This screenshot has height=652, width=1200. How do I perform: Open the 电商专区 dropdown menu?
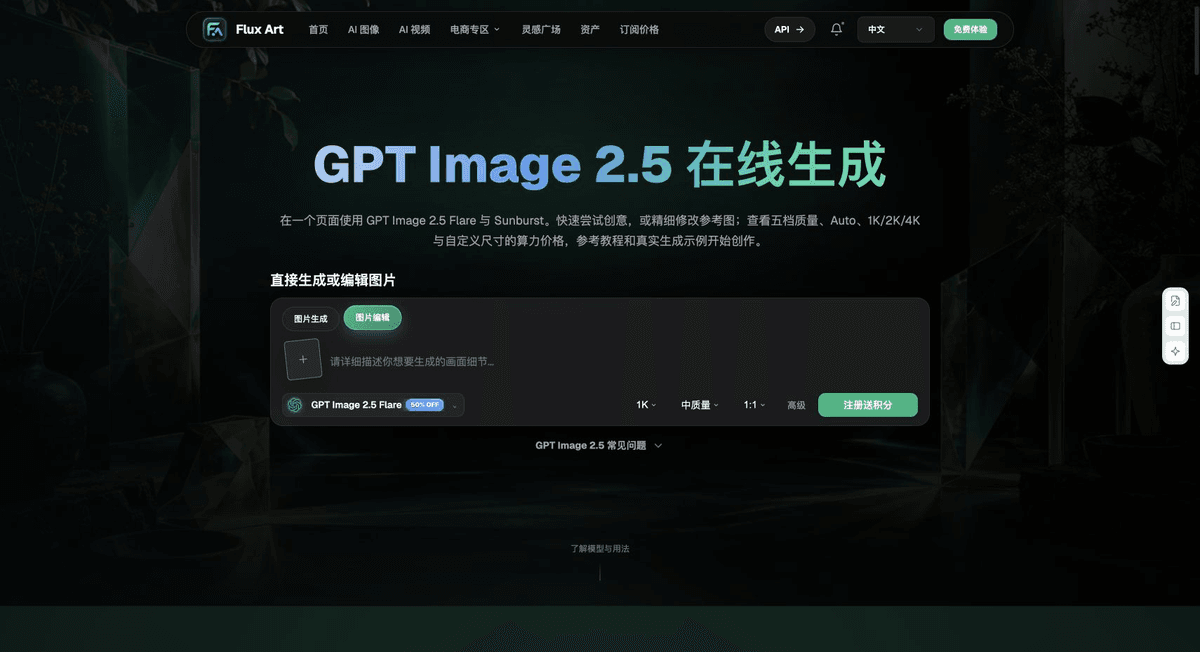pos(475,29)
